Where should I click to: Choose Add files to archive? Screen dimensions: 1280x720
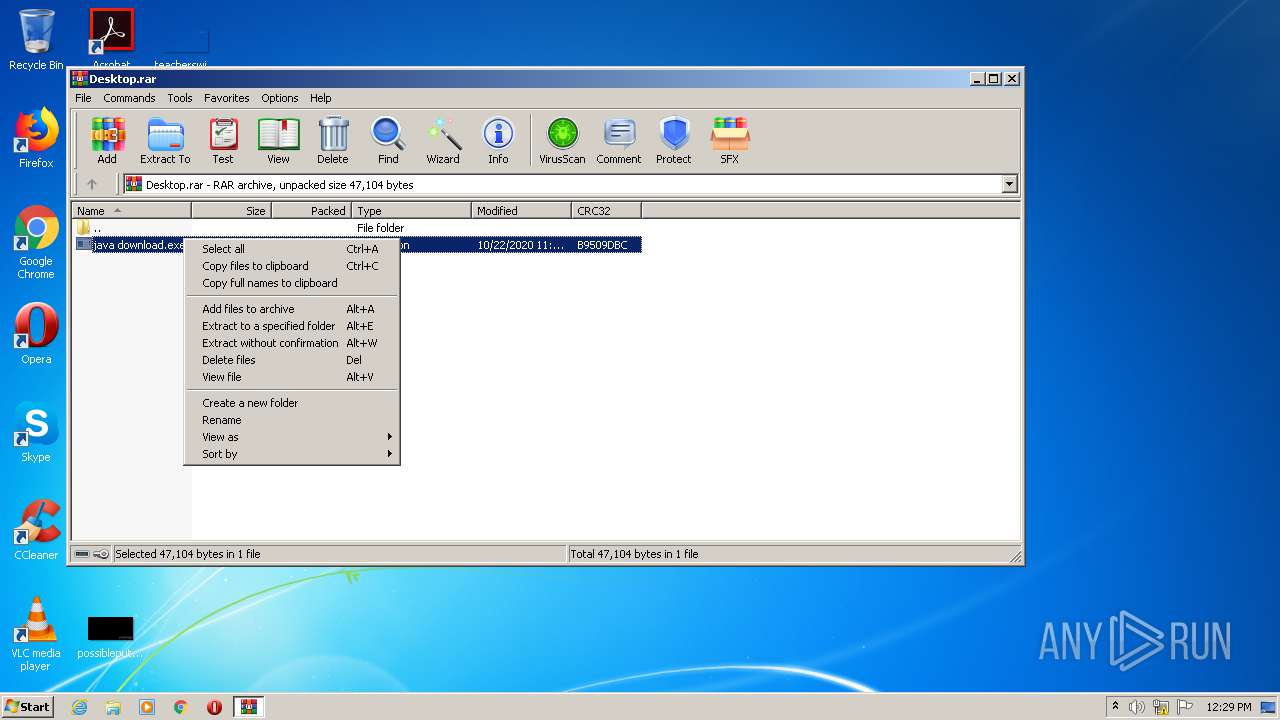pos(292,309)
